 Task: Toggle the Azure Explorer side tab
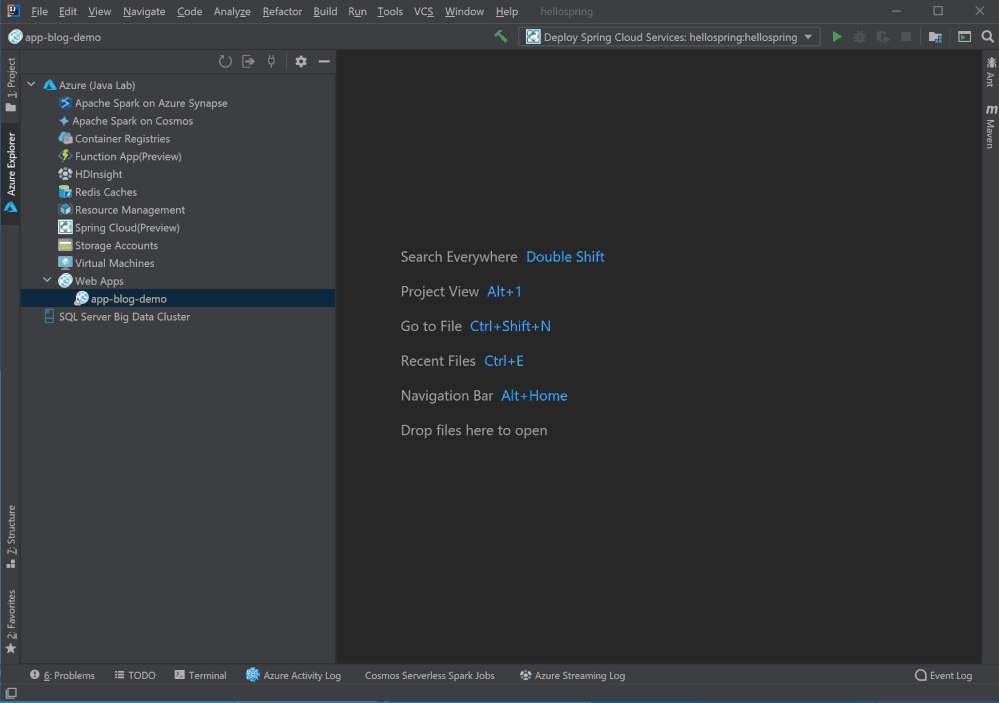11,172
